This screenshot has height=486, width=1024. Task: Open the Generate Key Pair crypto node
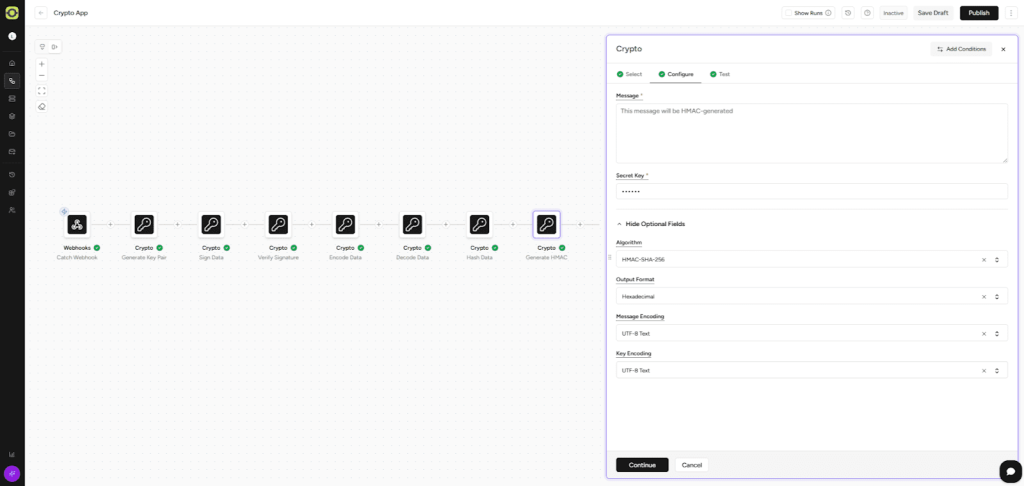pos(144,225)
